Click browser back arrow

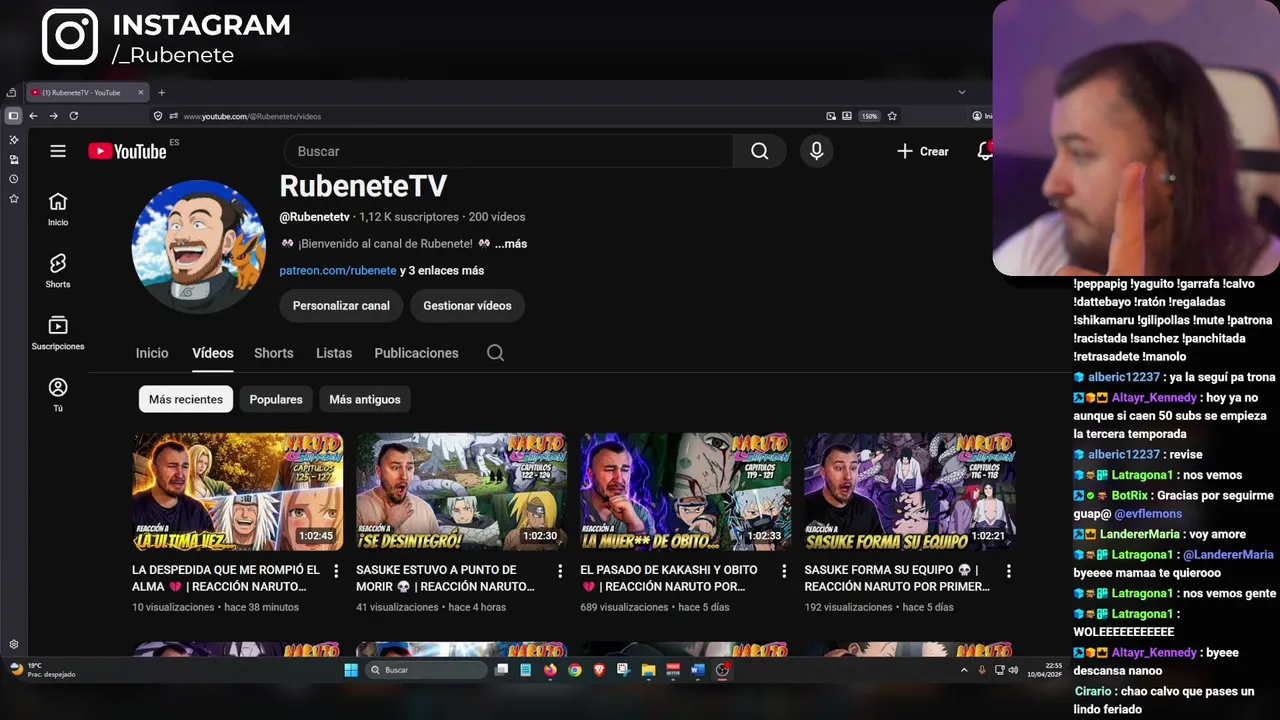(x=33, y=116)
